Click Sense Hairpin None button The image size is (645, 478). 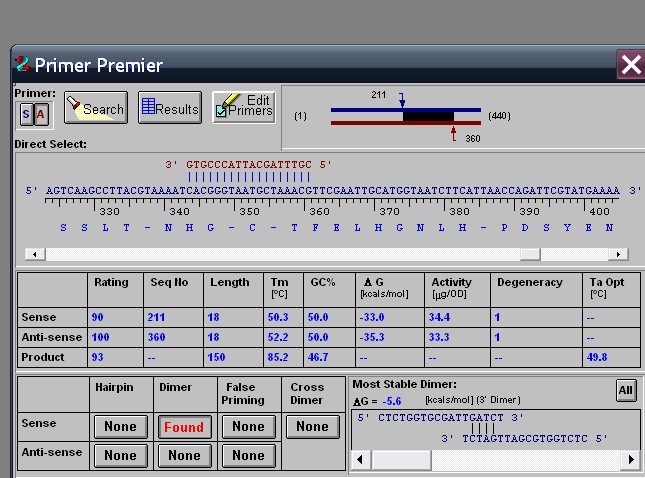pos(121,427)
